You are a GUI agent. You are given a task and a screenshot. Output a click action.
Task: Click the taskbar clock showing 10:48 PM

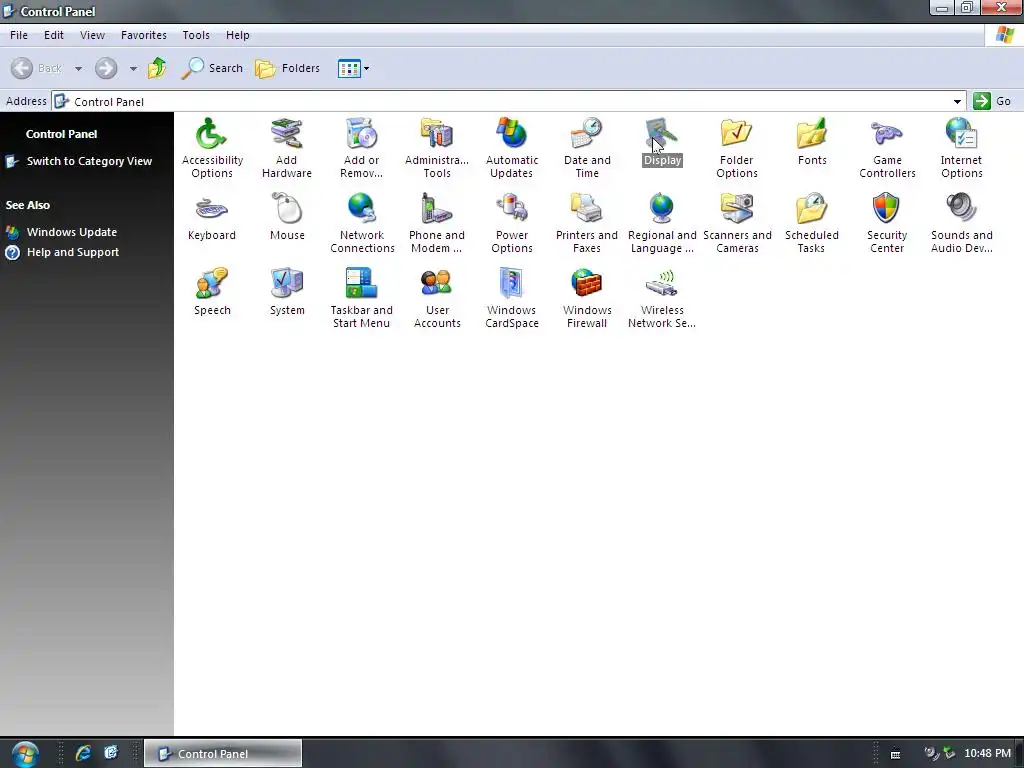point(987,753)
